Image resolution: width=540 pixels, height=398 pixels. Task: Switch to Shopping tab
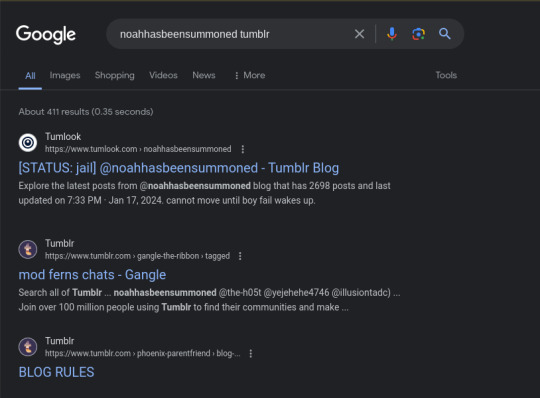(x=115, y=75)
